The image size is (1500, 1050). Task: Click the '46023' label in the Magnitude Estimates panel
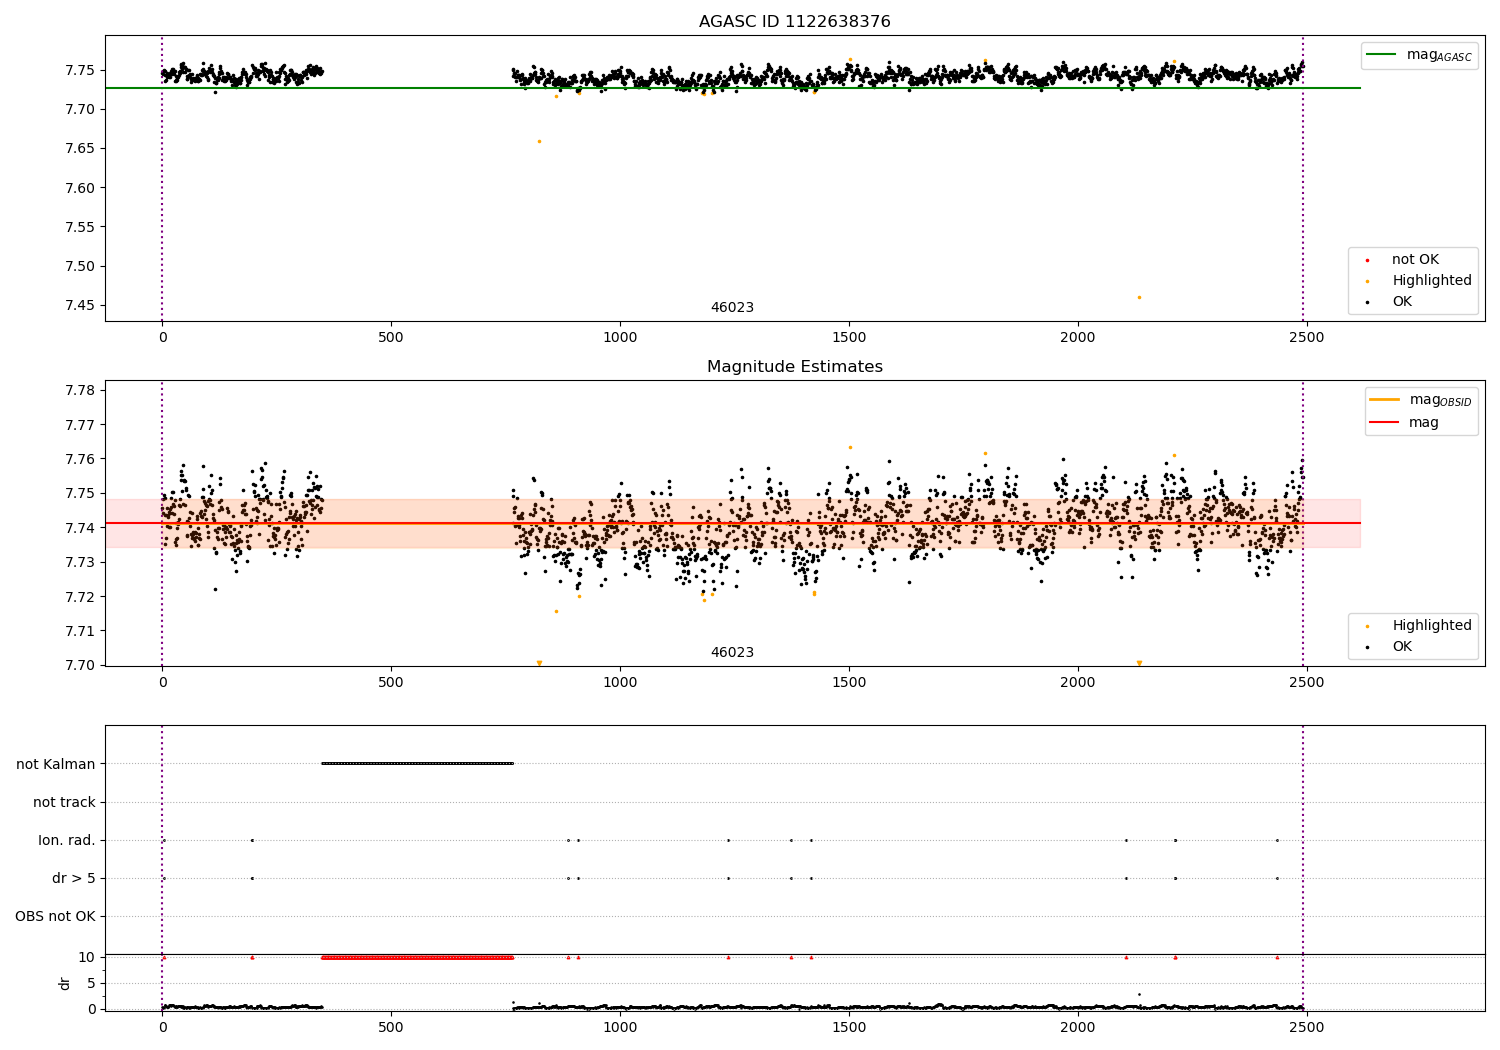732,653
